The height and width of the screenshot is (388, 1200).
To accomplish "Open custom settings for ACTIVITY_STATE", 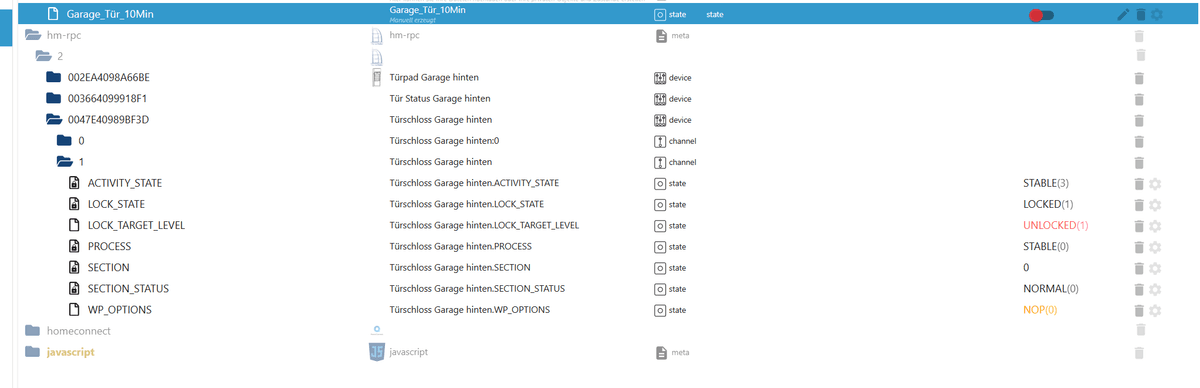I will point(1155,183).
